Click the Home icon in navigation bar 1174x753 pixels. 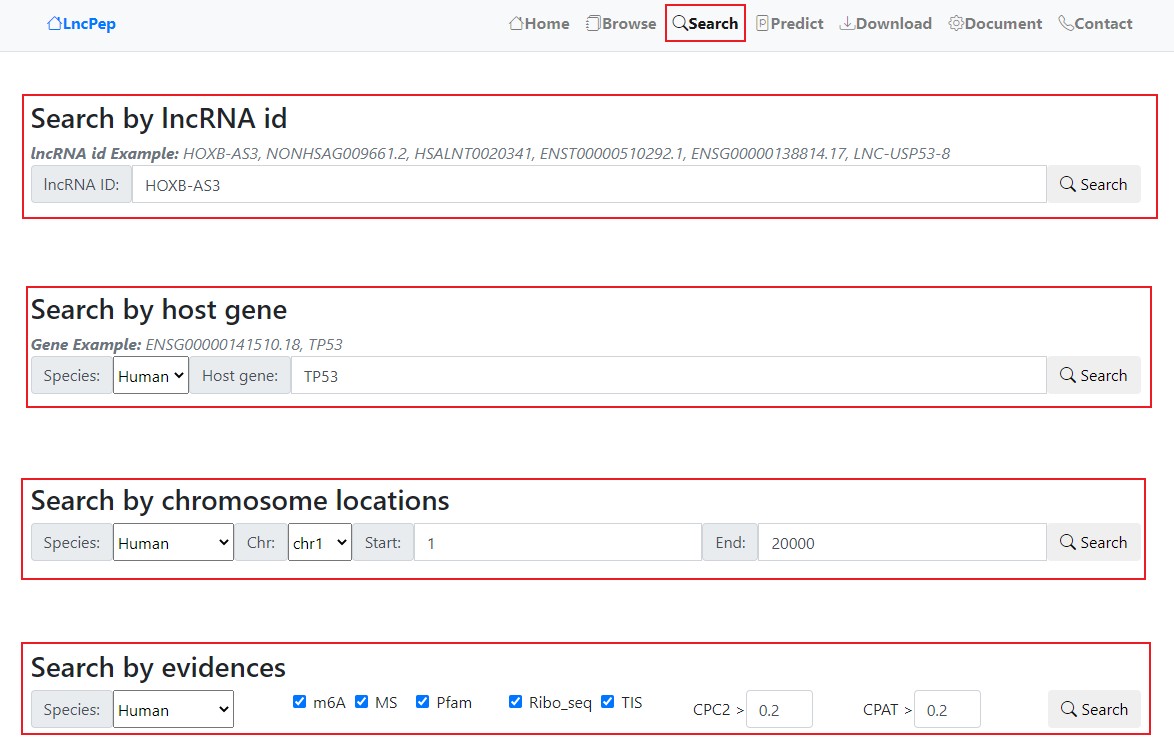click(x=516, y=24)
